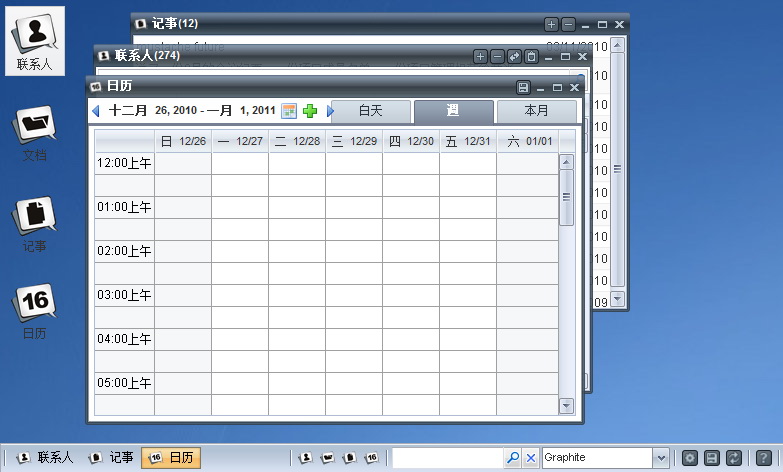The height and width of the screenshot is (472, 783).
Task: Open the date picker calendar icon
Action: click(289, 111)
